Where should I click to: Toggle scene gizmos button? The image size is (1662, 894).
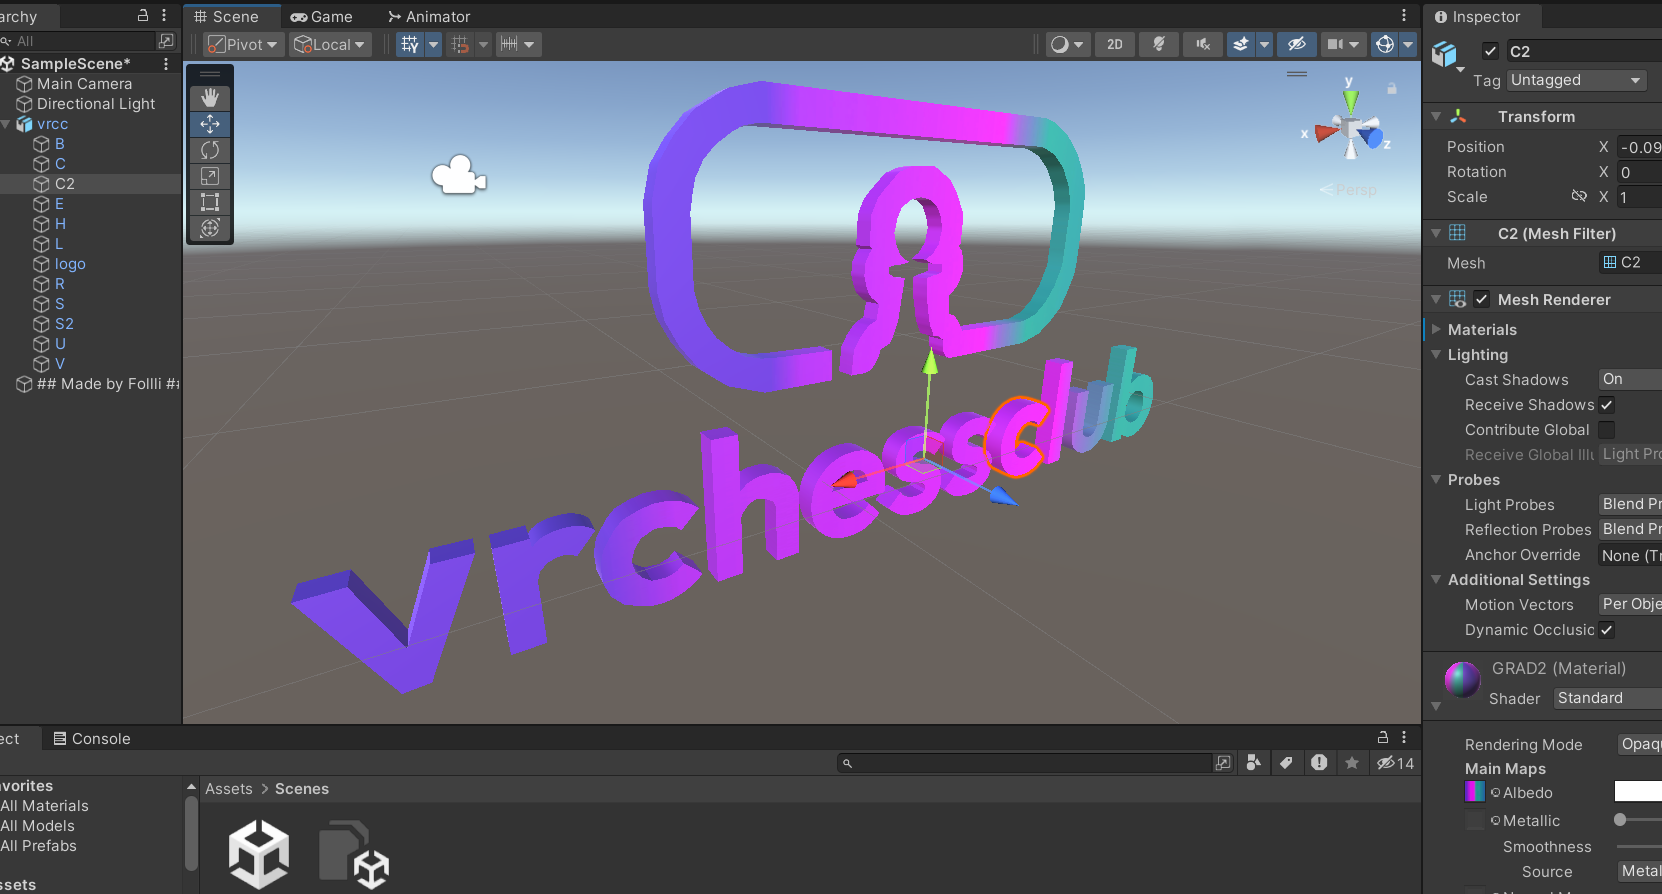coord(1385,44)
